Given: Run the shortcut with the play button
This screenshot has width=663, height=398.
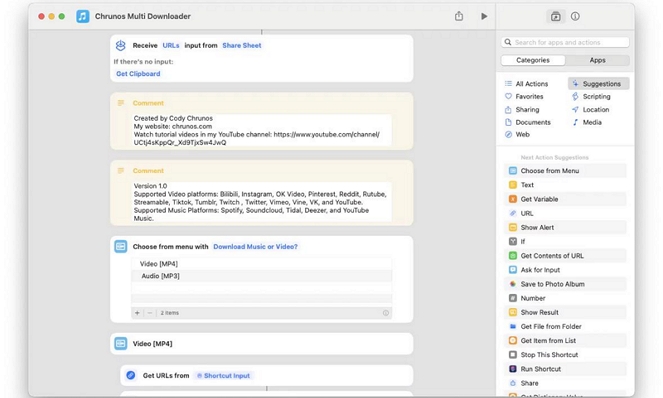Looking at the screenshot, I should point(484,16).
